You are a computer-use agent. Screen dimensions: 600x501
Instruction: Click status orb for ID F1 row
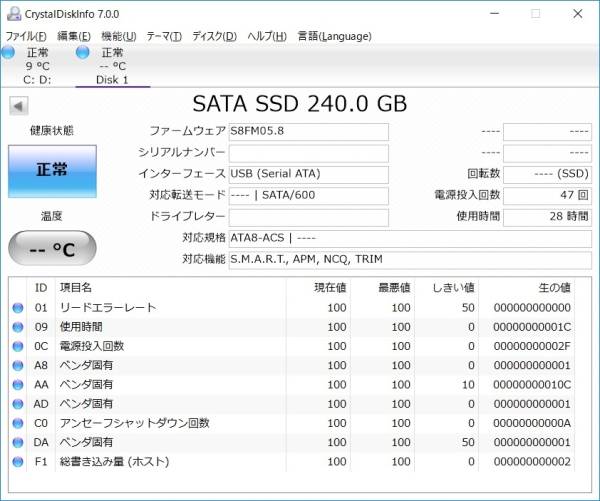18,462
